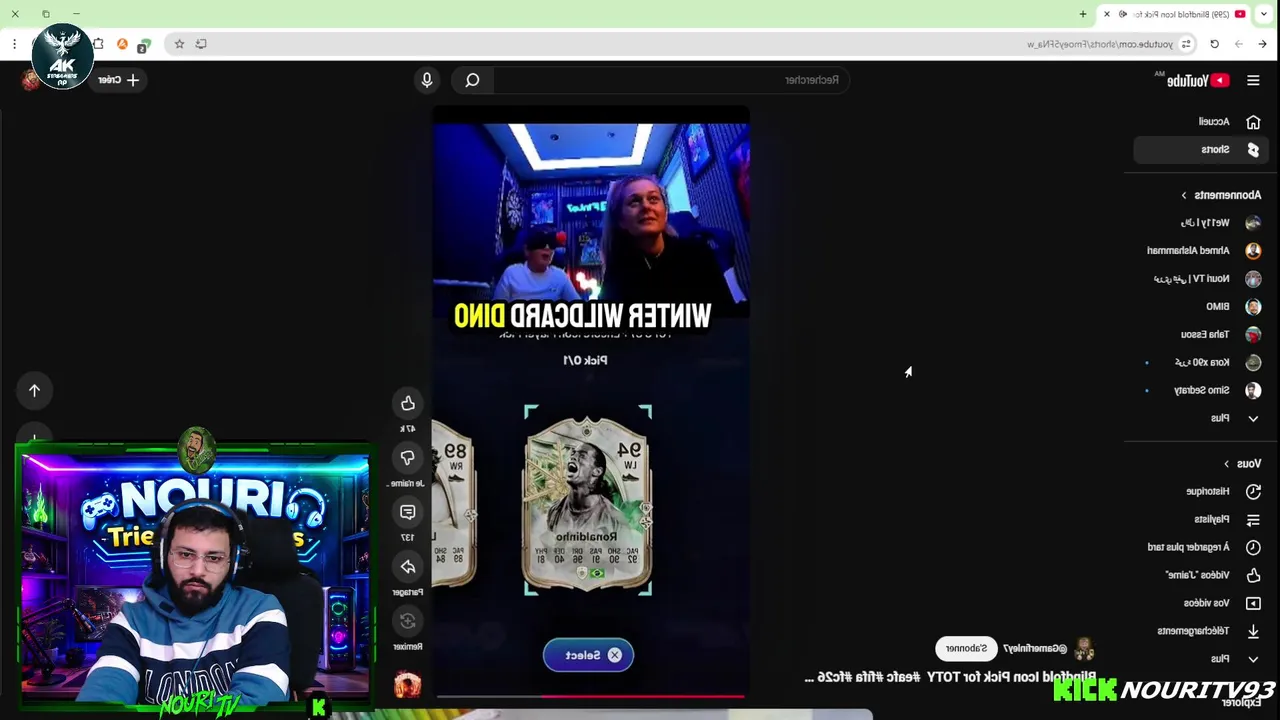The width and height of the screenshot is (1280, 720).
Task: Expand Plus under Téléchargements
Action: pyautogui.click(x=1201, y=659)
